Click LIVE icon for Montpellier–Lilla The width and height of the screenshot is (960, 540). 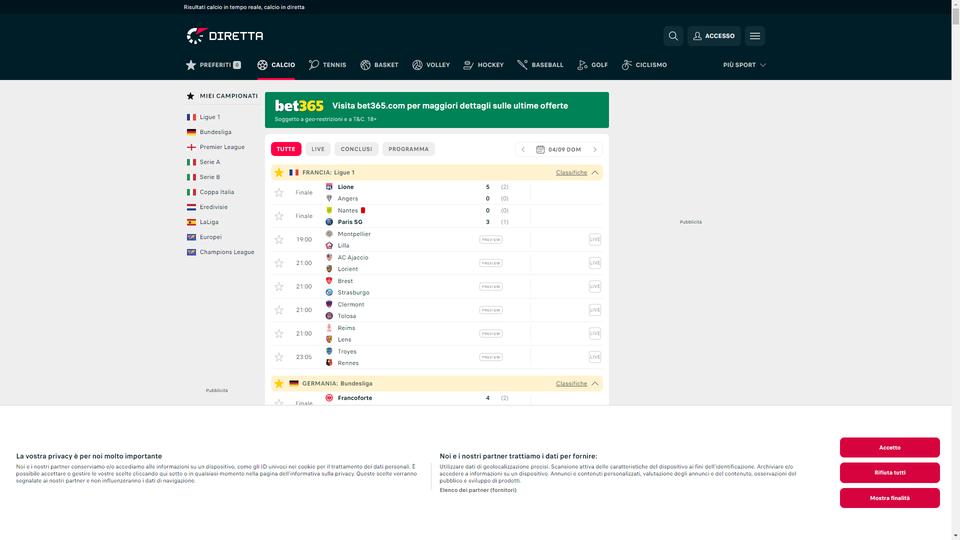(x=594, y=239)
